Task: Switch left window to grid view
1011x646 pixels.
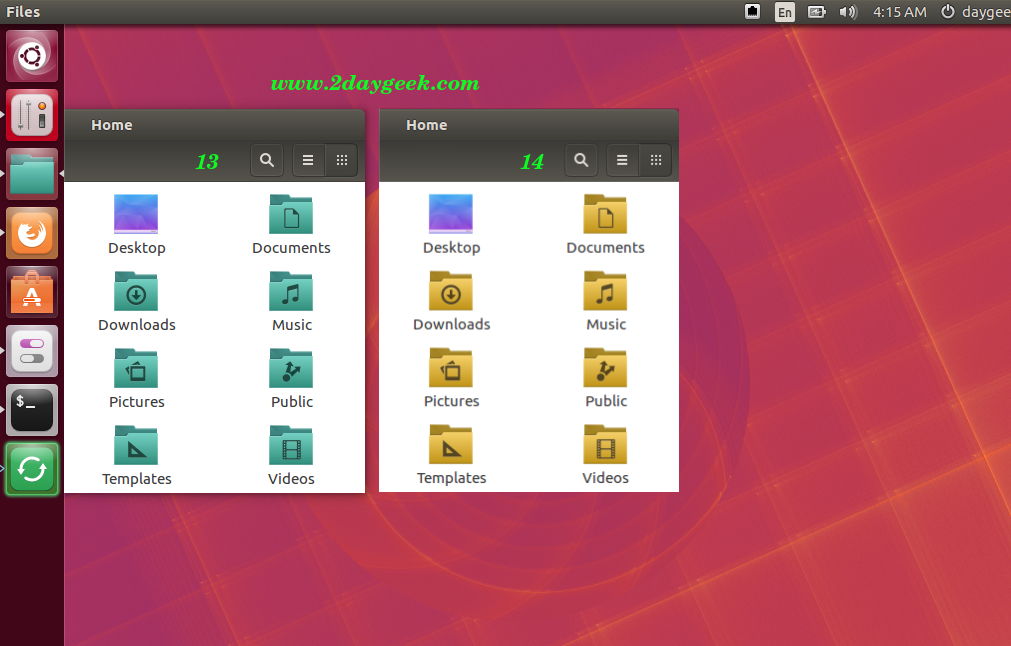Action: click(x=341, y=160)
